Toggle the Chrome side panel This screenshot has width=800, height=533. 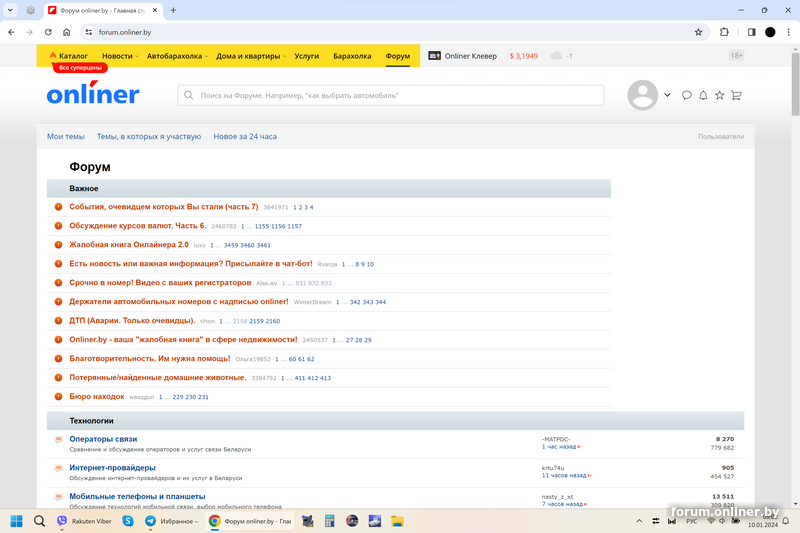click(751, 32)
